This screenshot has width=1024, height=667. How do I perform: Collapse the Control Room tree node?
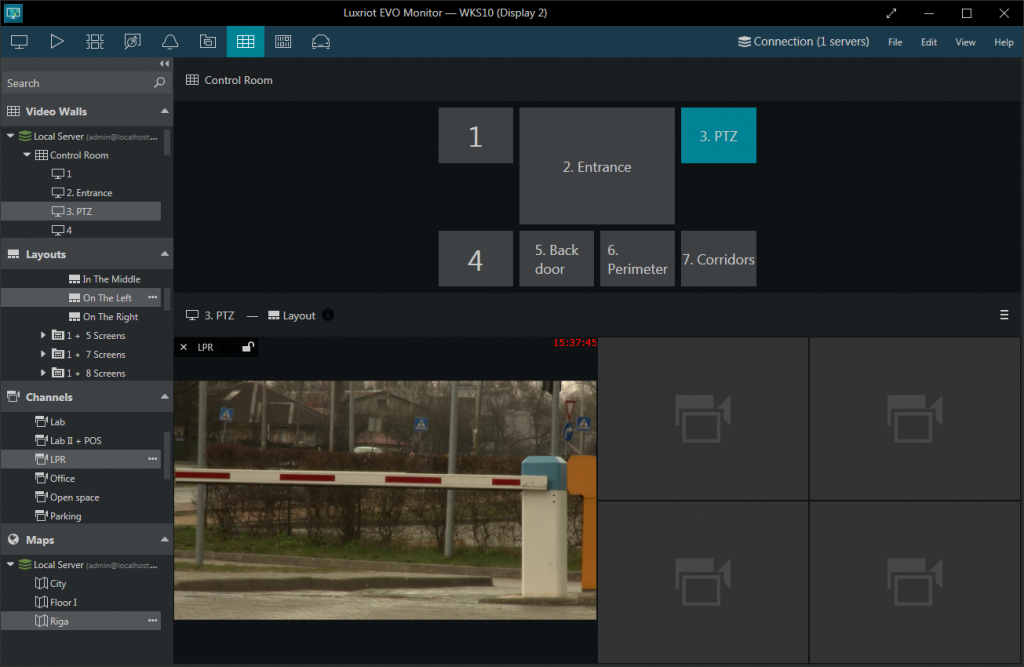coord(27,155)
